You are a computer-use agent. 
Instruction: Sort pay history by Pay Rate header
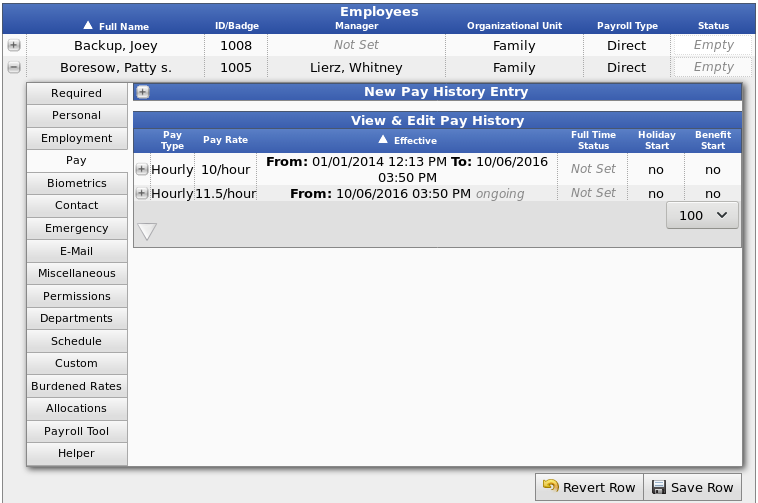pyautogui.click(x=225, y=140)
